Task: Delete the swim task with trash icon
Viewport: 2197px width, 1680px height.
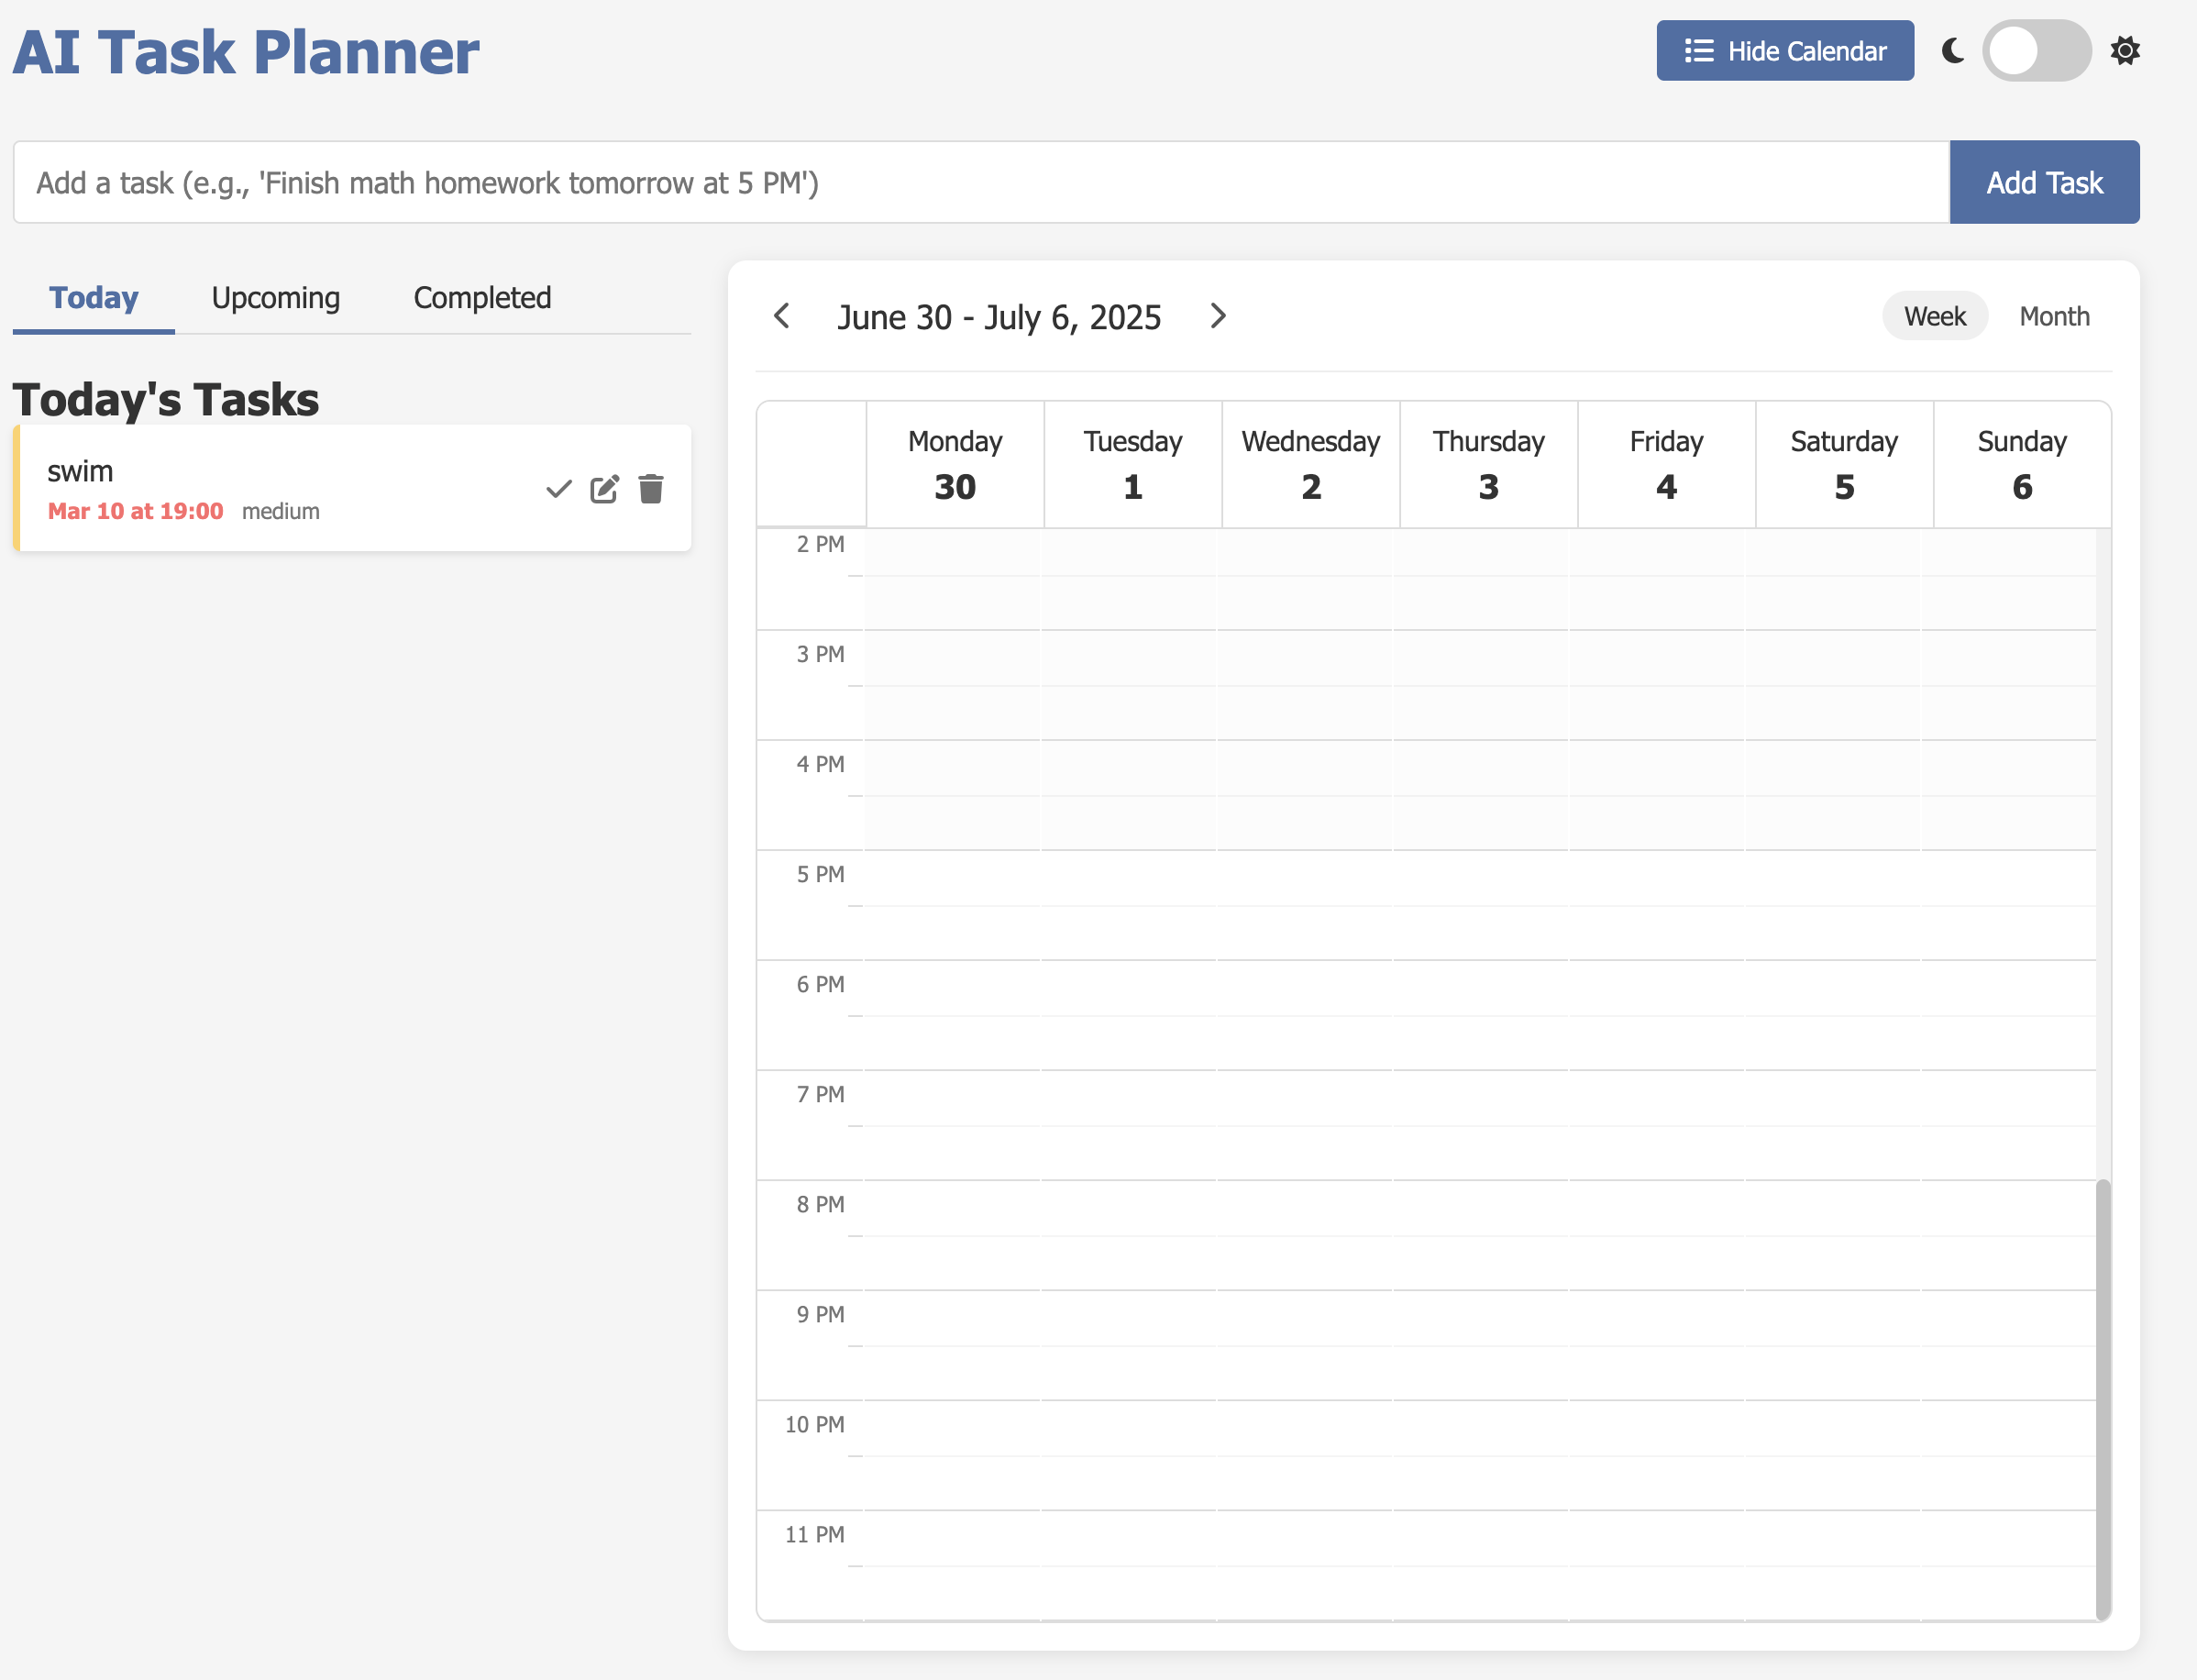Action: click(651, 488)
